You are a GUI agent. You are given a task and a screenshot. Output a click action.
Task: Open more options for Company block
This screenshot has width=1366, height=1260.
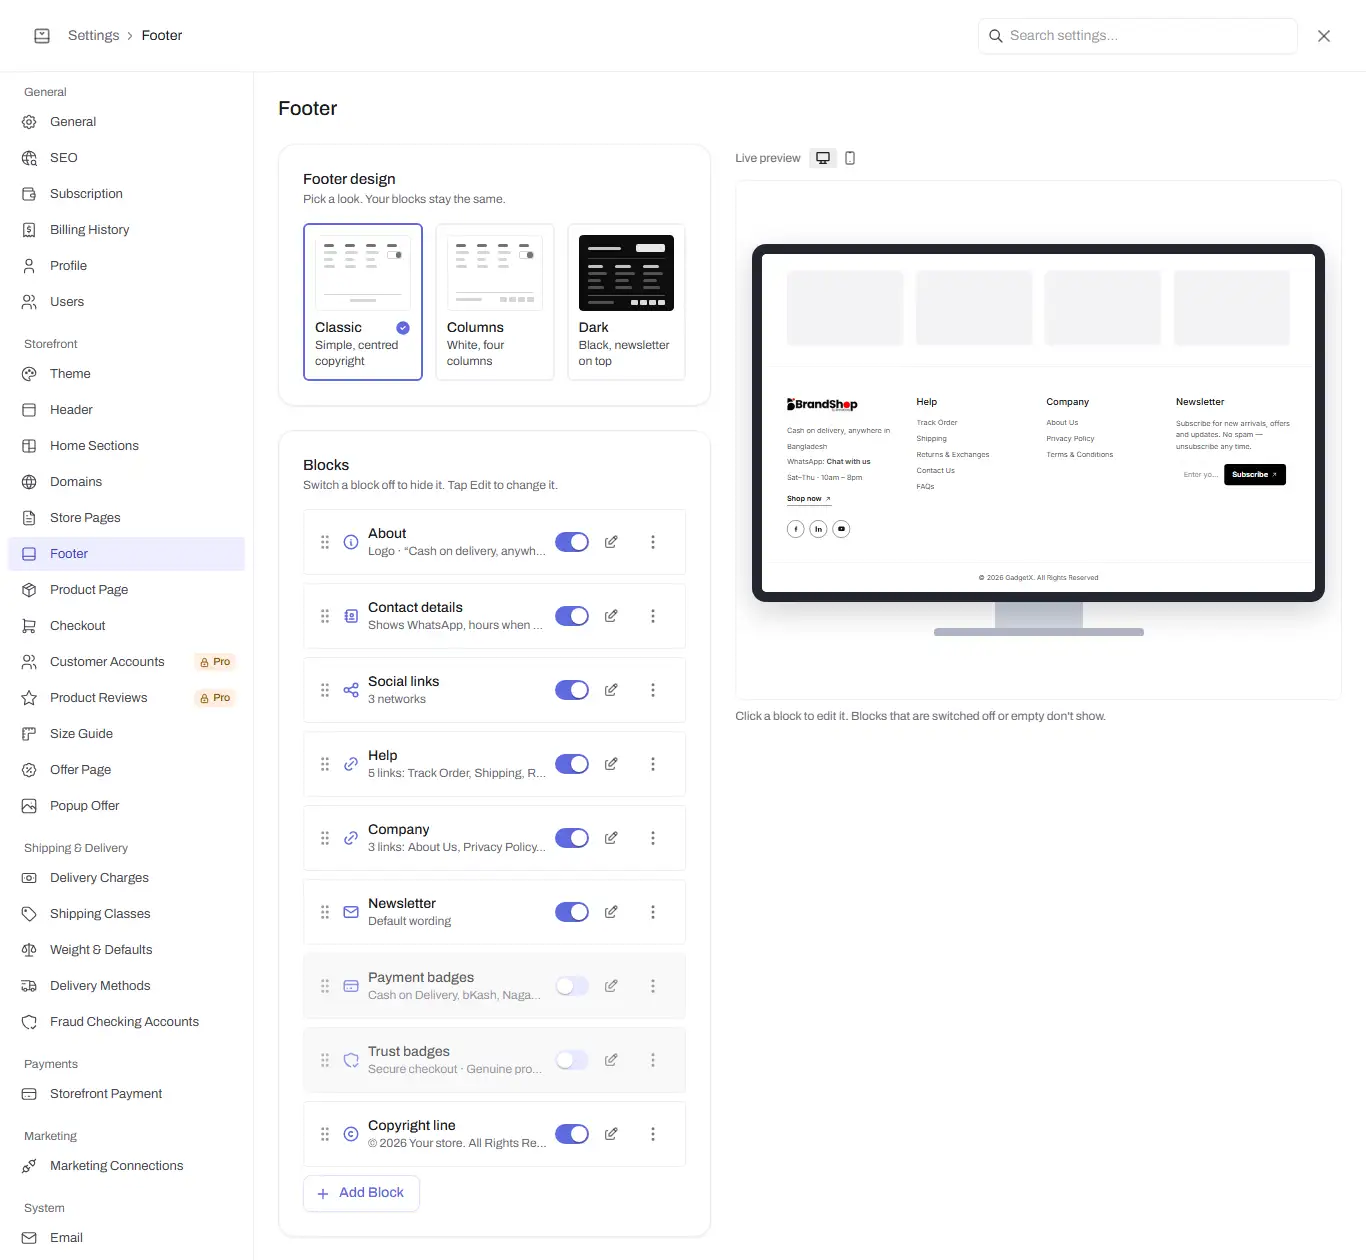(x=653, y=838)
